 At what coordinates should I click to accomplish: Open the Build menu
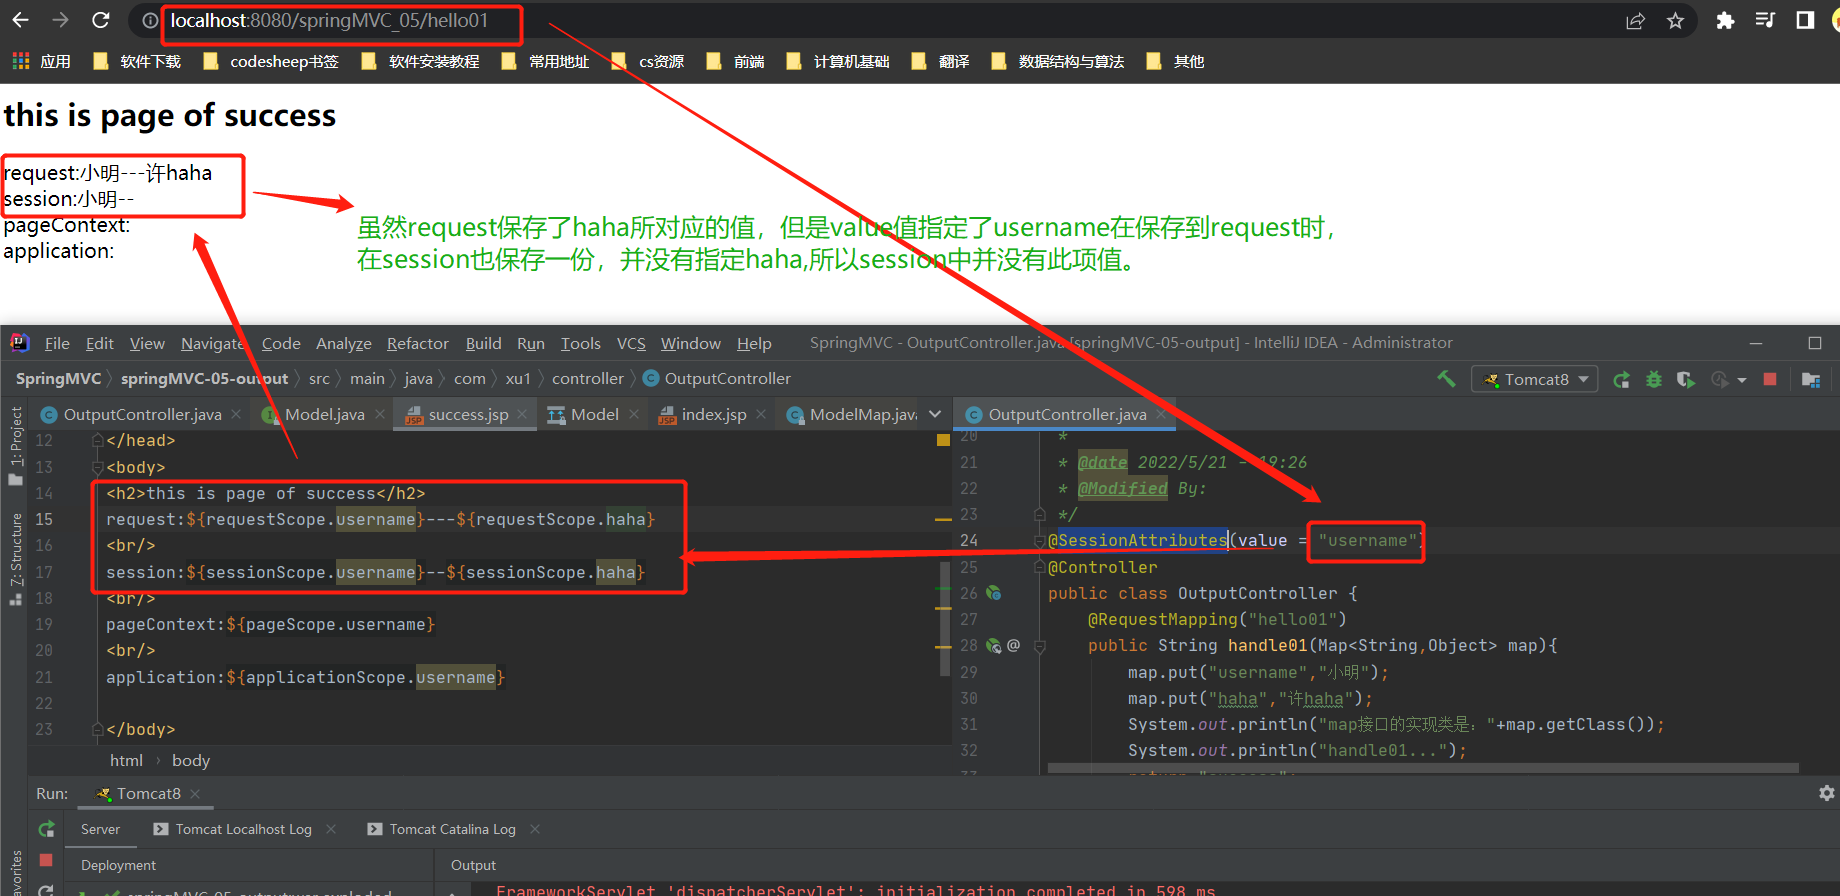pyautogui.click(x=483, y=343)
